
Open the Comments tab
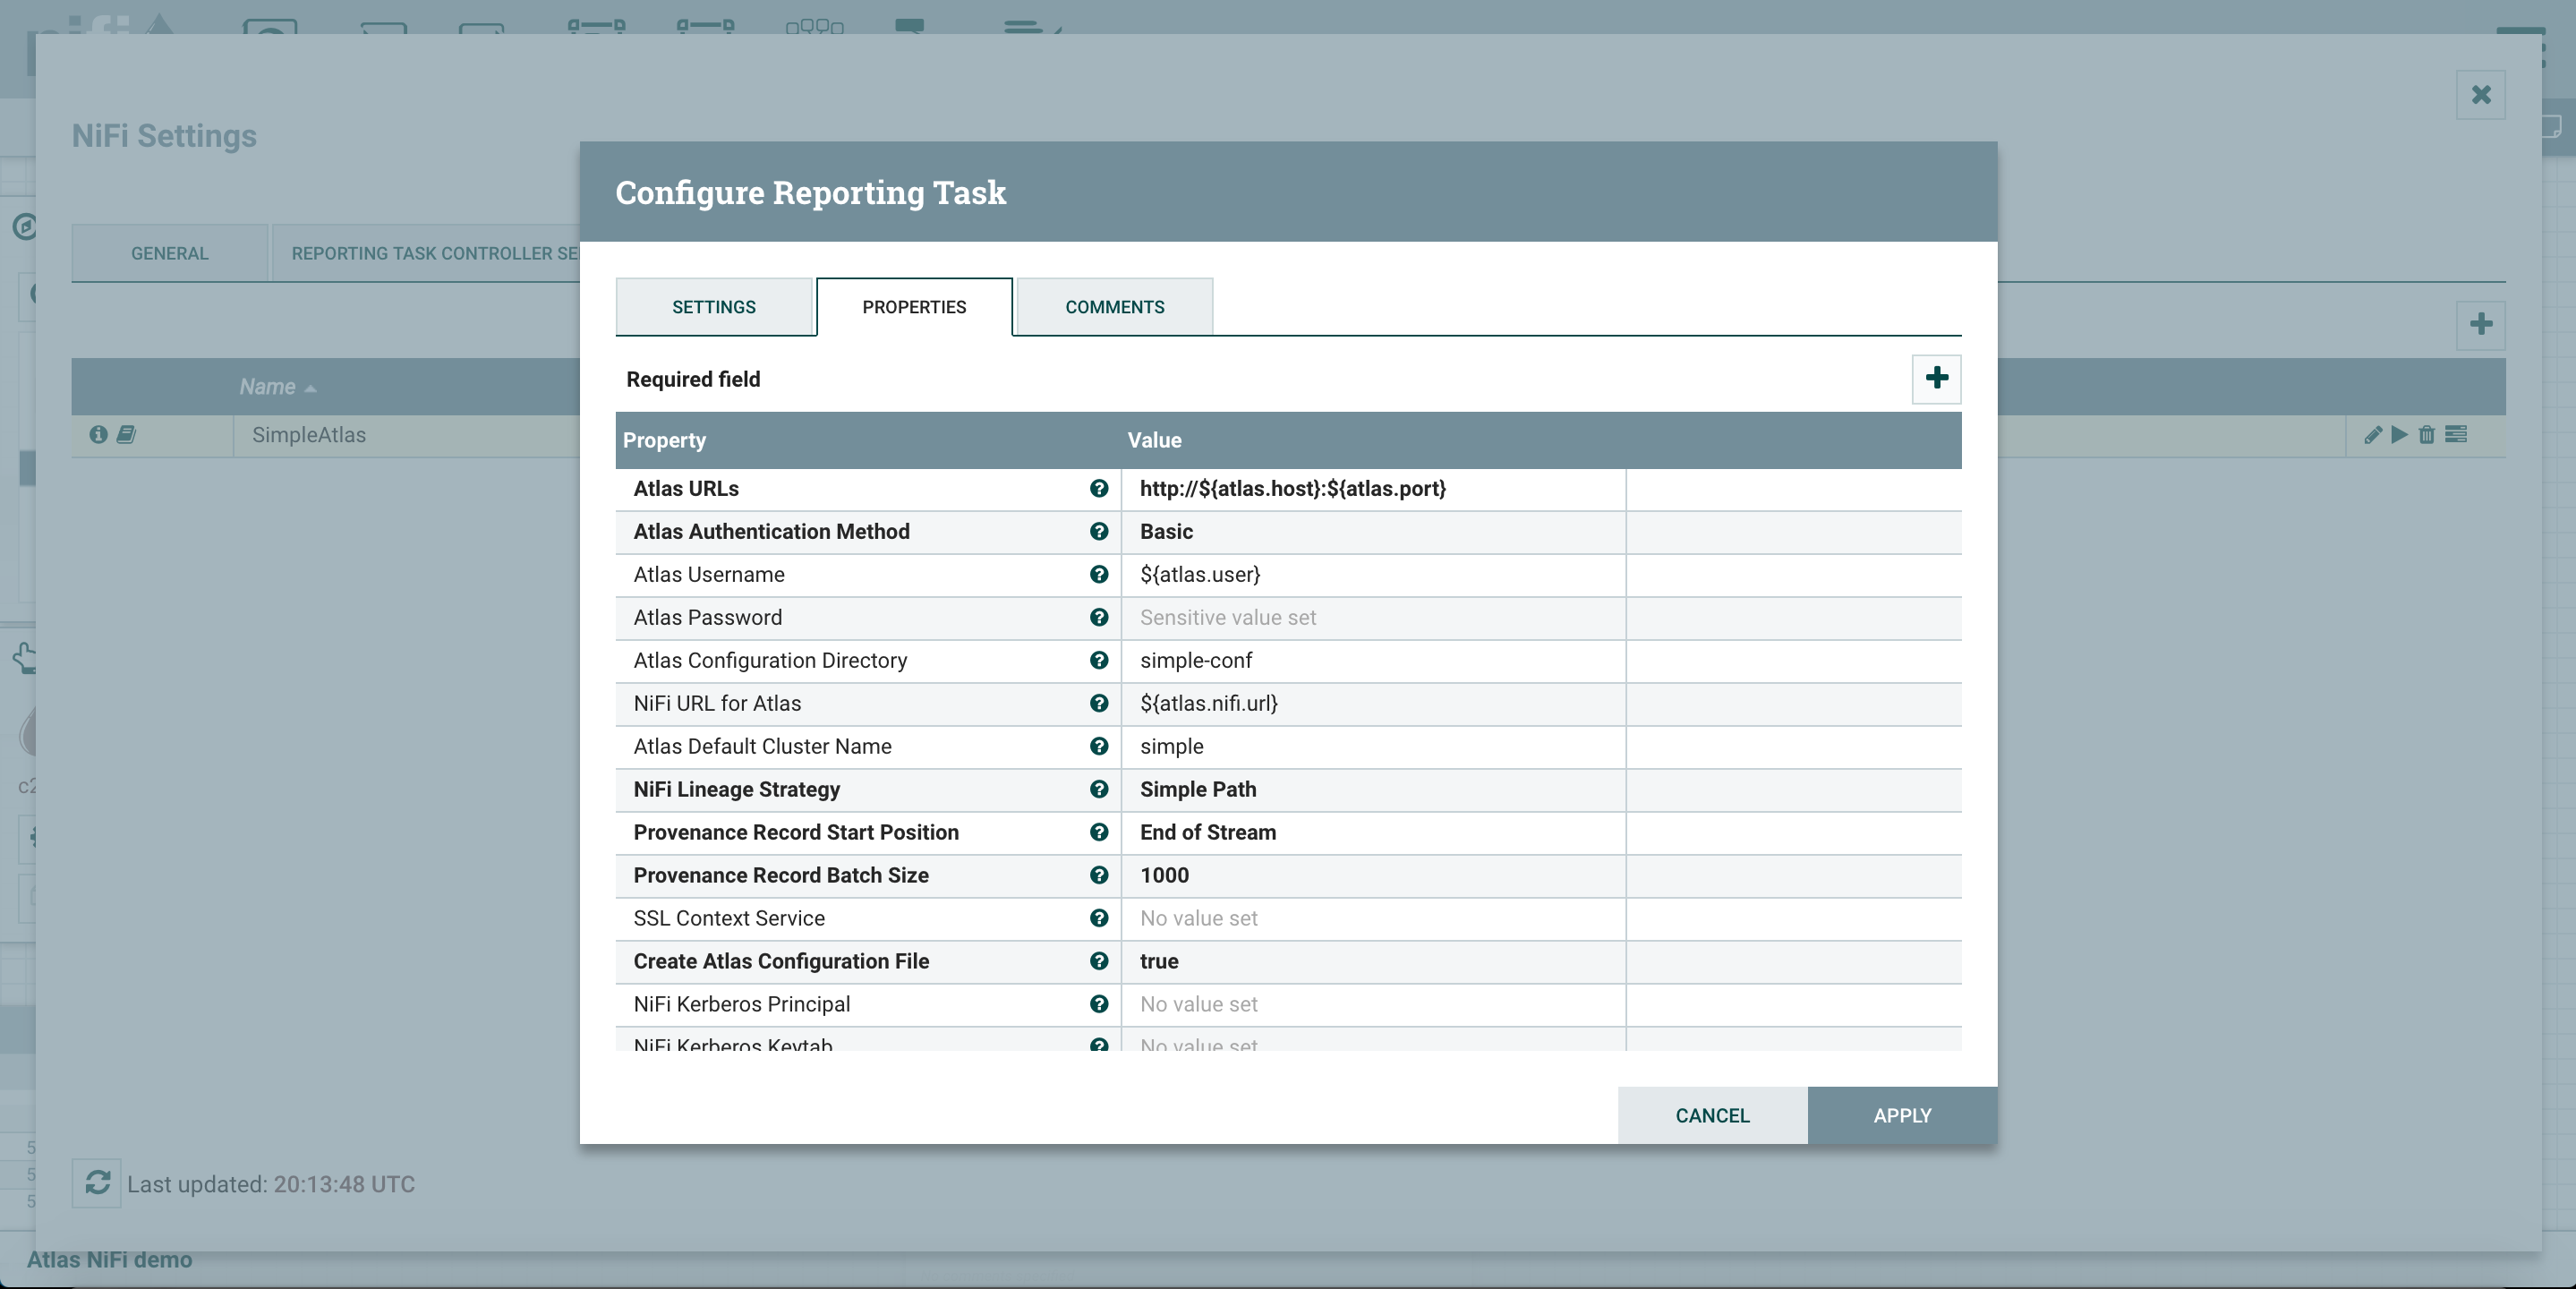[x=1114, y=307]
